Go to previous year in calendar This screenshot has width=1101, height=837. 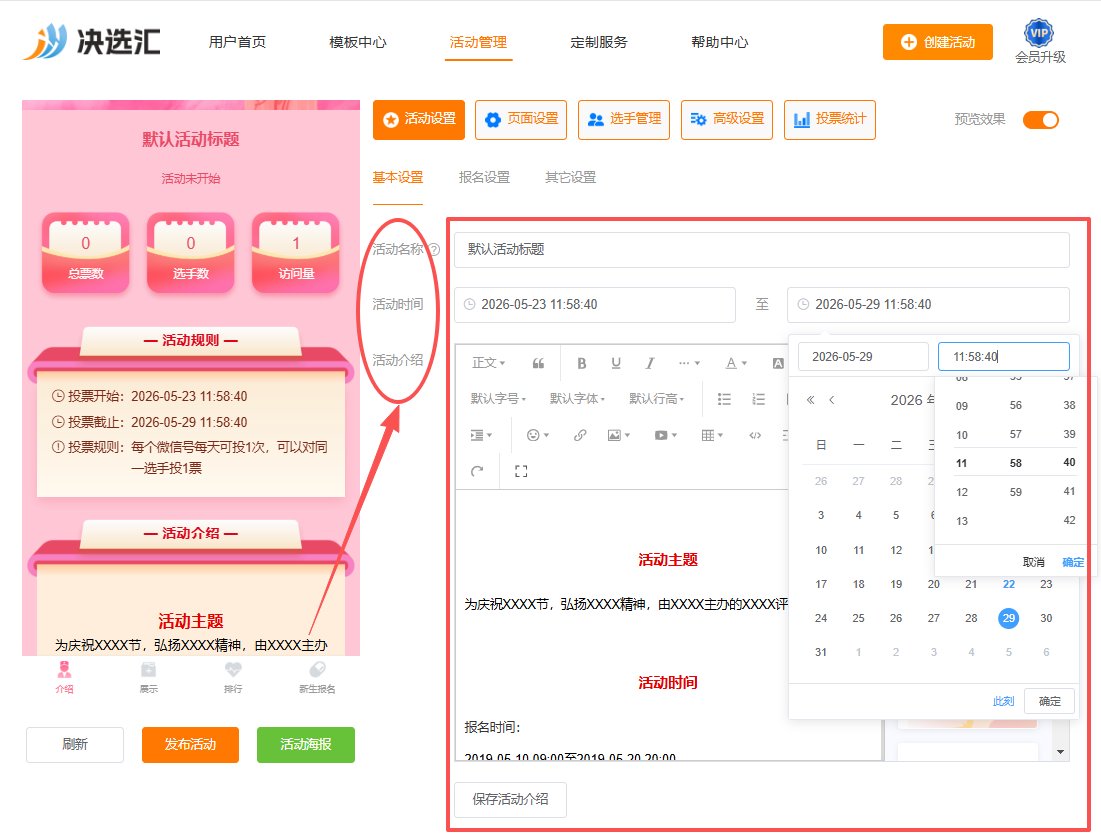click(810, 400)
